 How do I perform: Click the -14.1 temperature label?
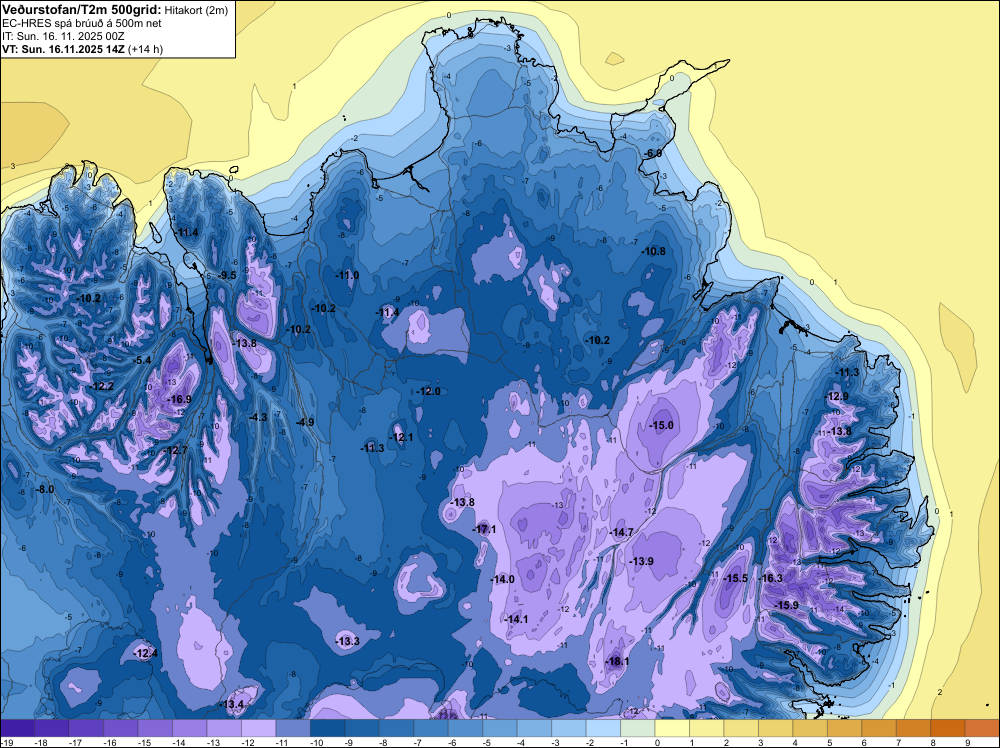(515, 619)
